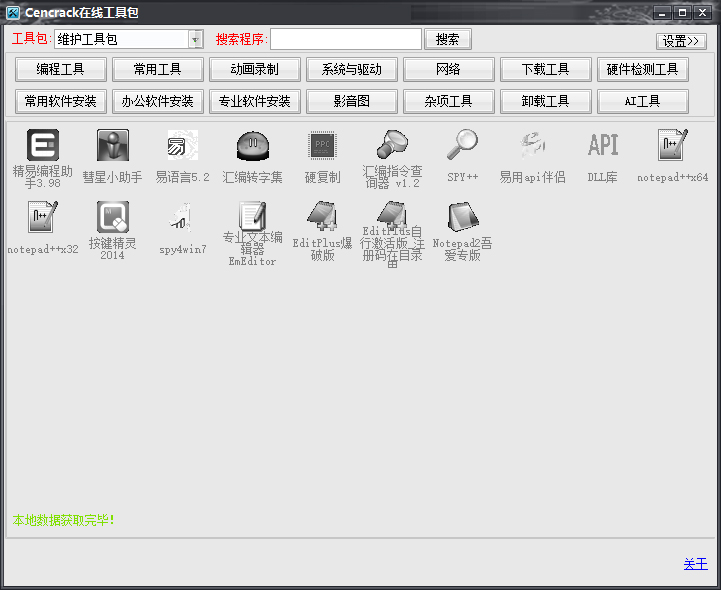Open 动画录制 category
This screenshot has height=590, width=721.
tap(255, 69)
